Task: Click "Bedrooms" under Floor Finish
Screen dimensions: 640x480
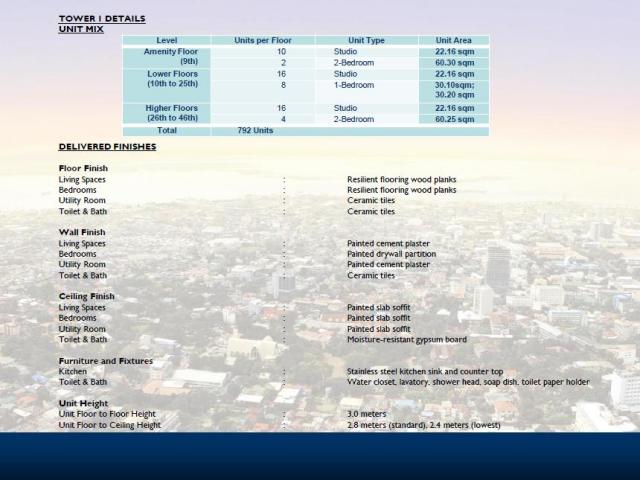Action: tap(78, 190)
